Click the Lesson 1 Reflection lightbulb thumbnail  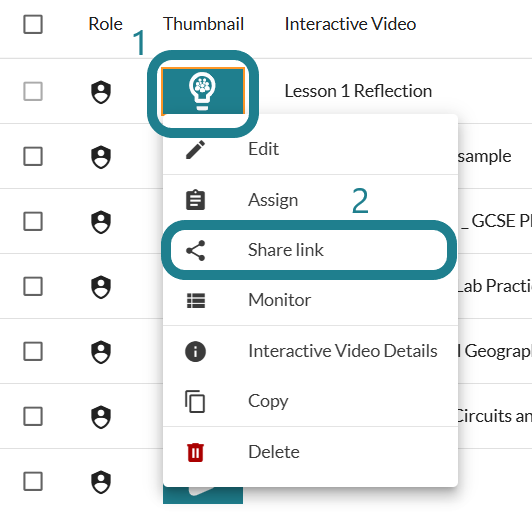203,91
